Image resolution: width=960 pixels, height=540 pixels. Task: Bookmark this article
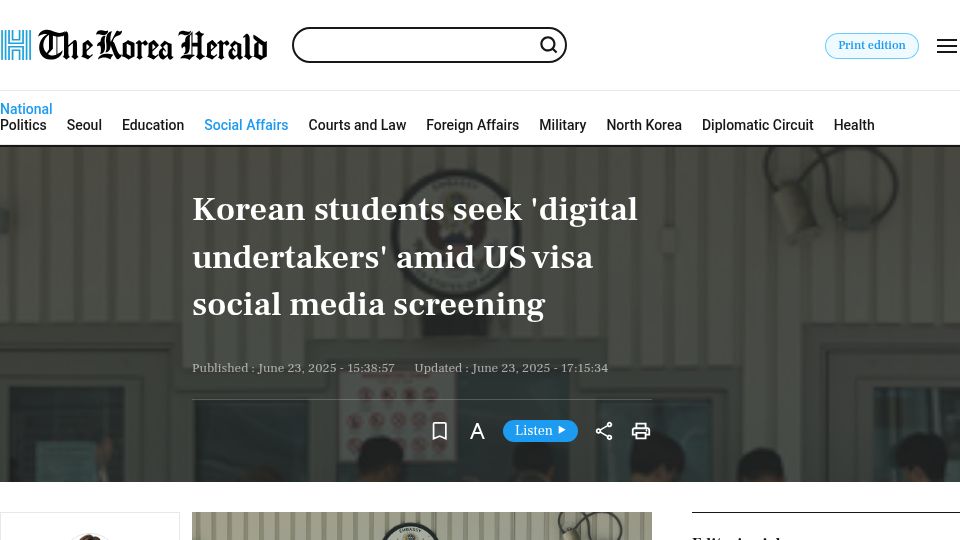(x=440, y=431)
